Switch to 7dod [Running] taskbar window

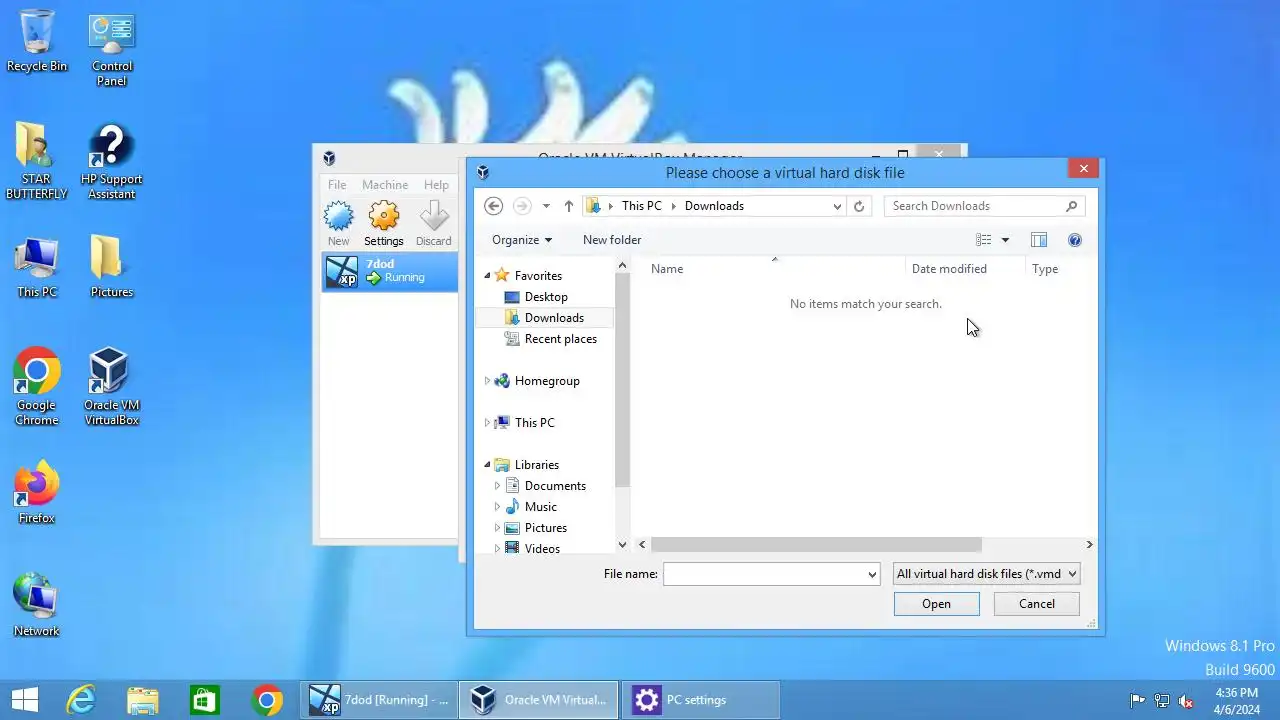[379, 700]
